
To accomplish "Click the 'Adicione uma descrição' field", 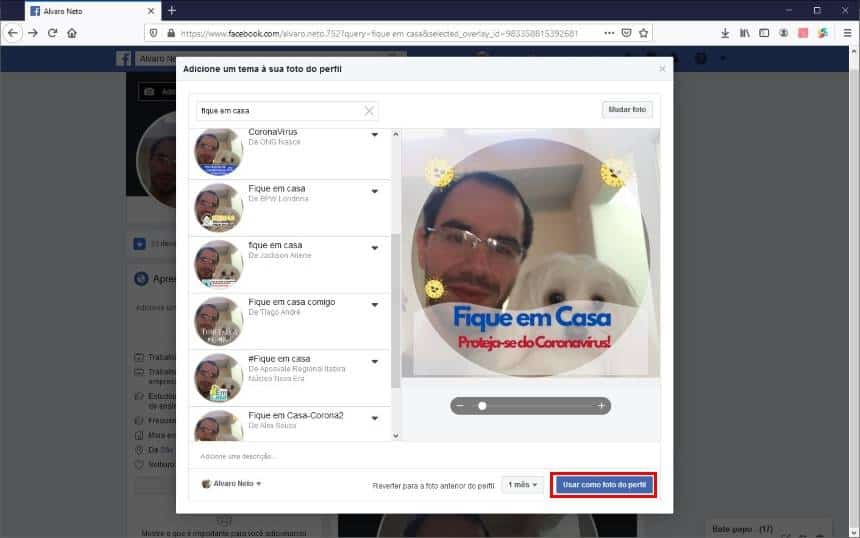I will [424, 456].
